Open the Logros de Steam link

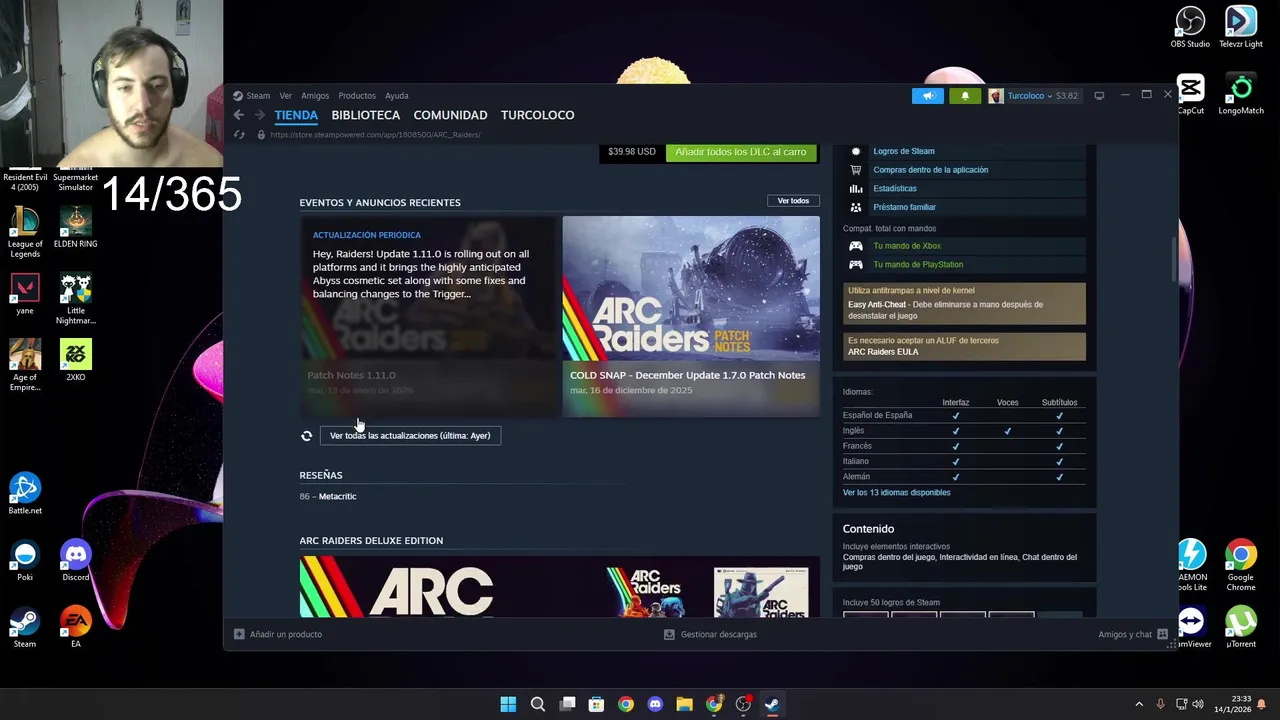[904, 152]
